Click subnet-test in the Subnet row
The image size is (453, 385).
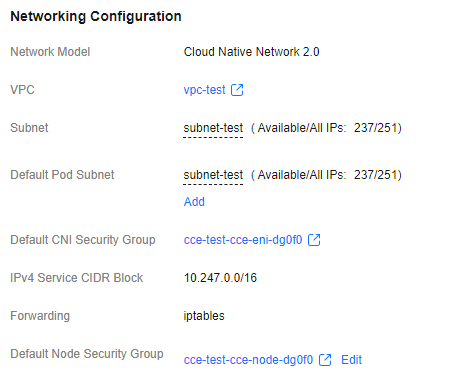[213, 128]
